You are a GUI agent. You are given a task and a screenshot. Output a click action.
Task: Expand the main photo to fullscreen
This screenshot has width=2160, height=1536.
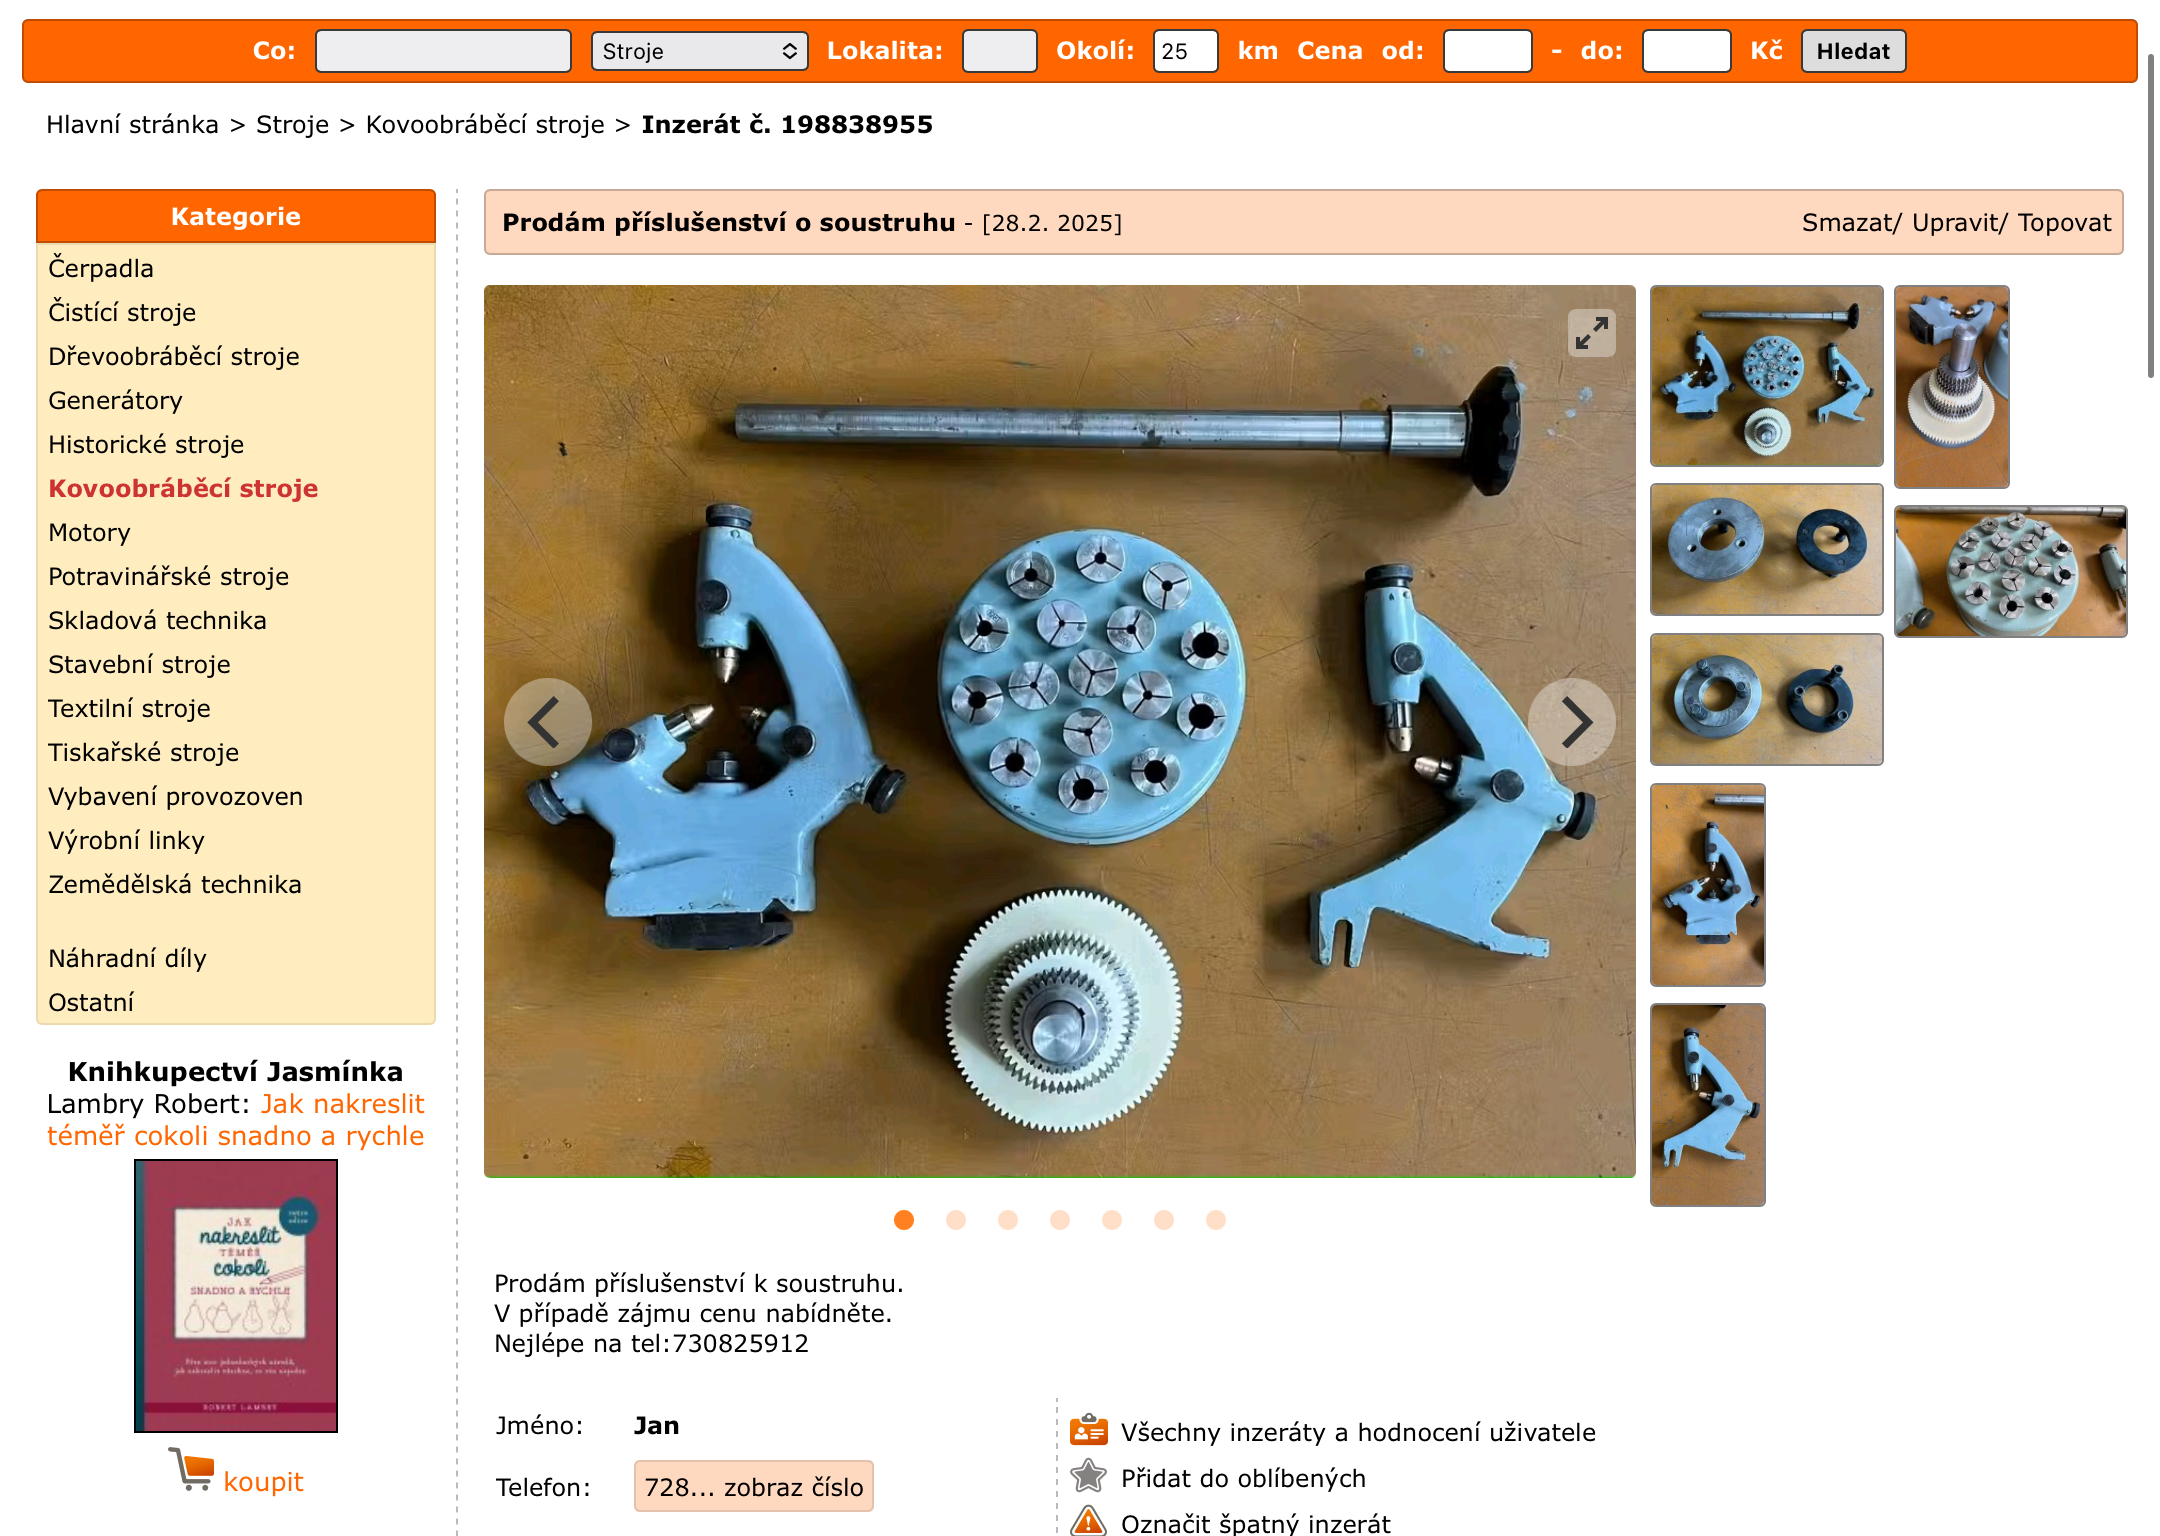[x=1591, y=334]
